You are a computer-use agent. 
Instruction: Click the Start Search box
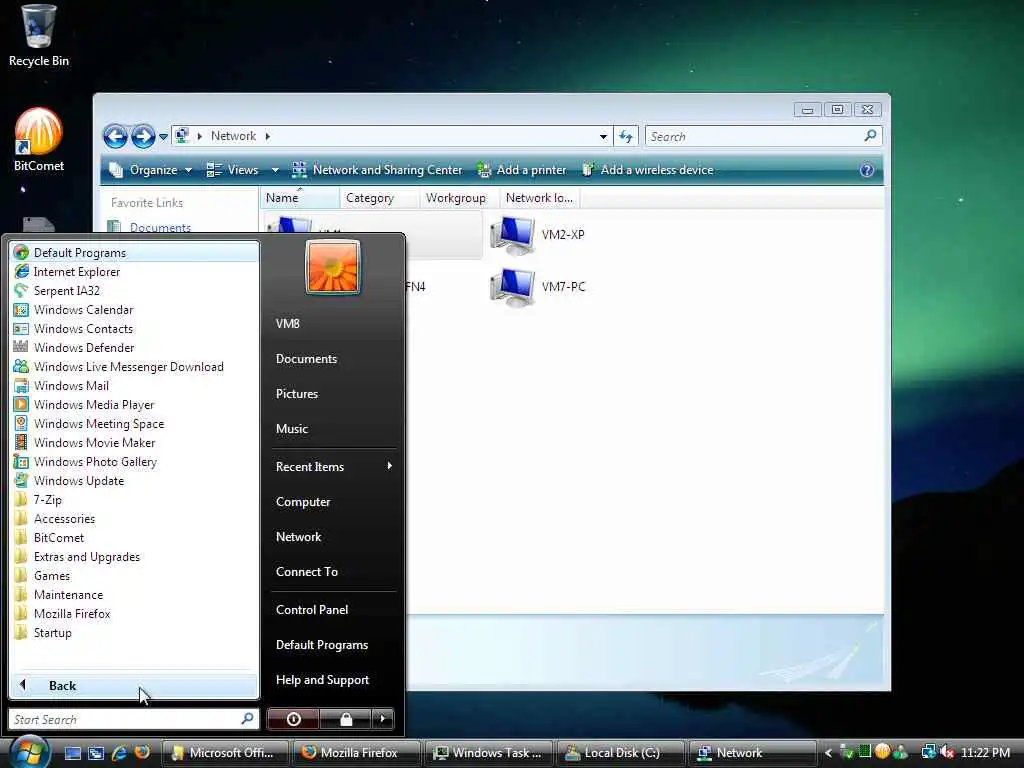point(133,719)
